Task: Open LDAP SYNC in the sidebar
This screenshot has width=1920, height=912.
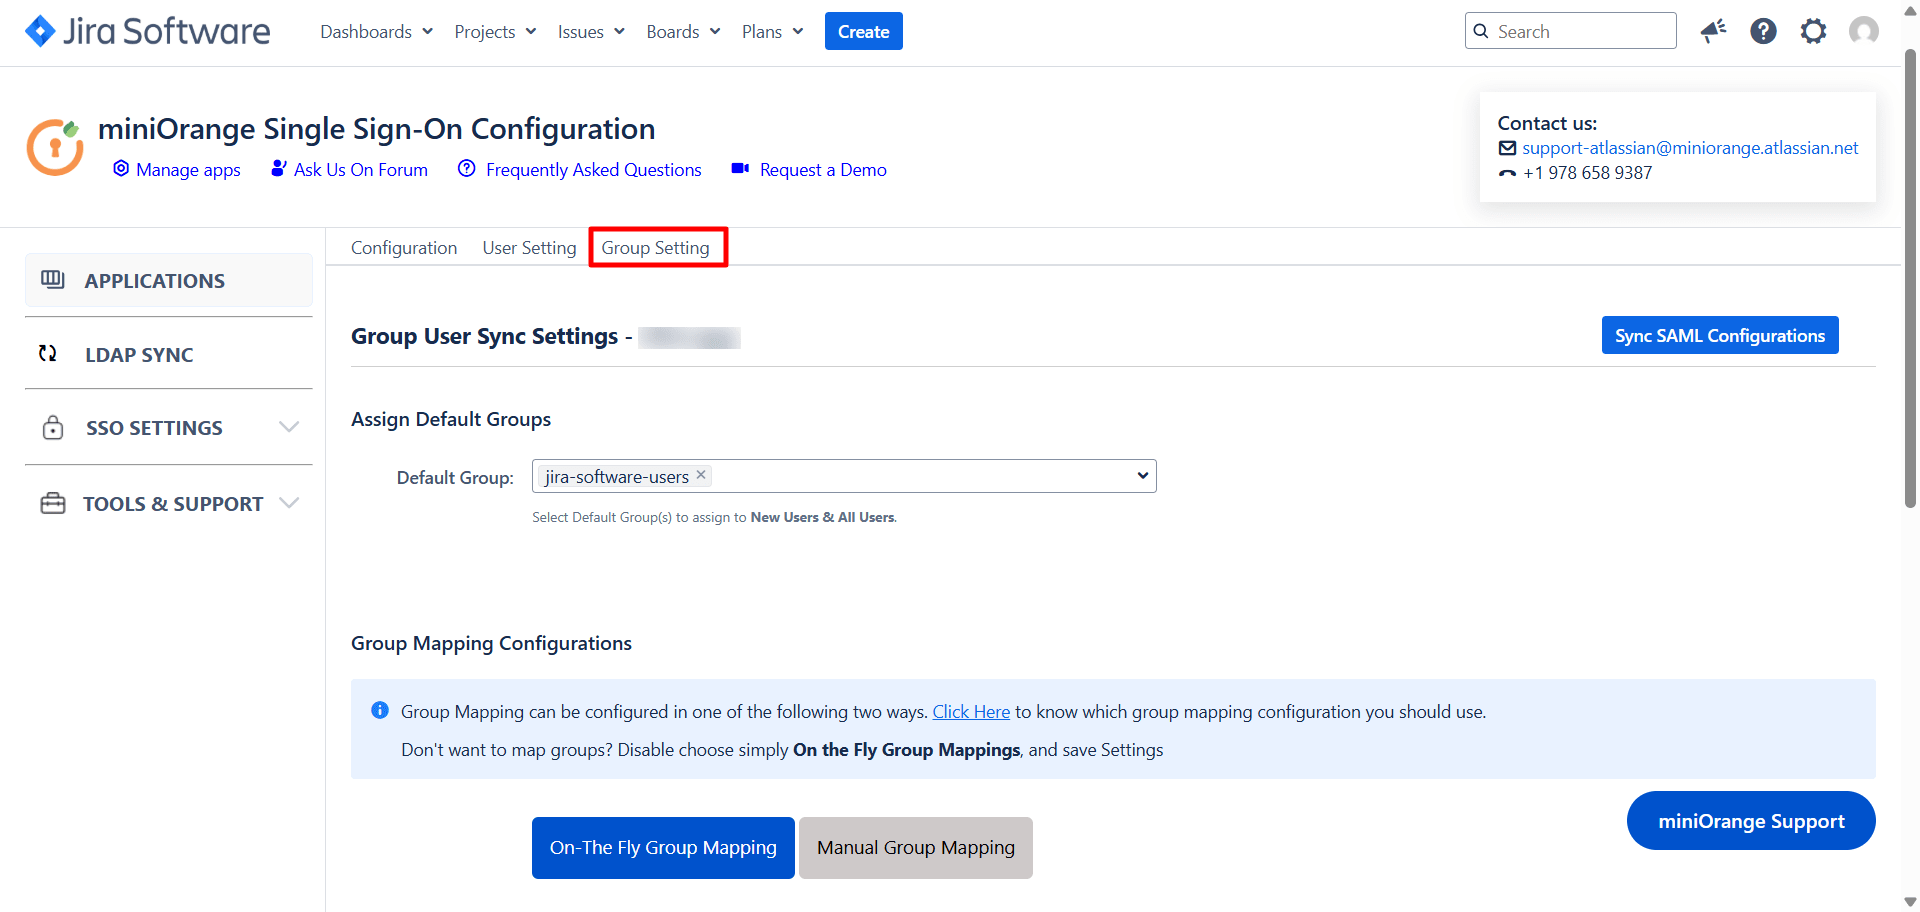Action: [x=139, y=355]
